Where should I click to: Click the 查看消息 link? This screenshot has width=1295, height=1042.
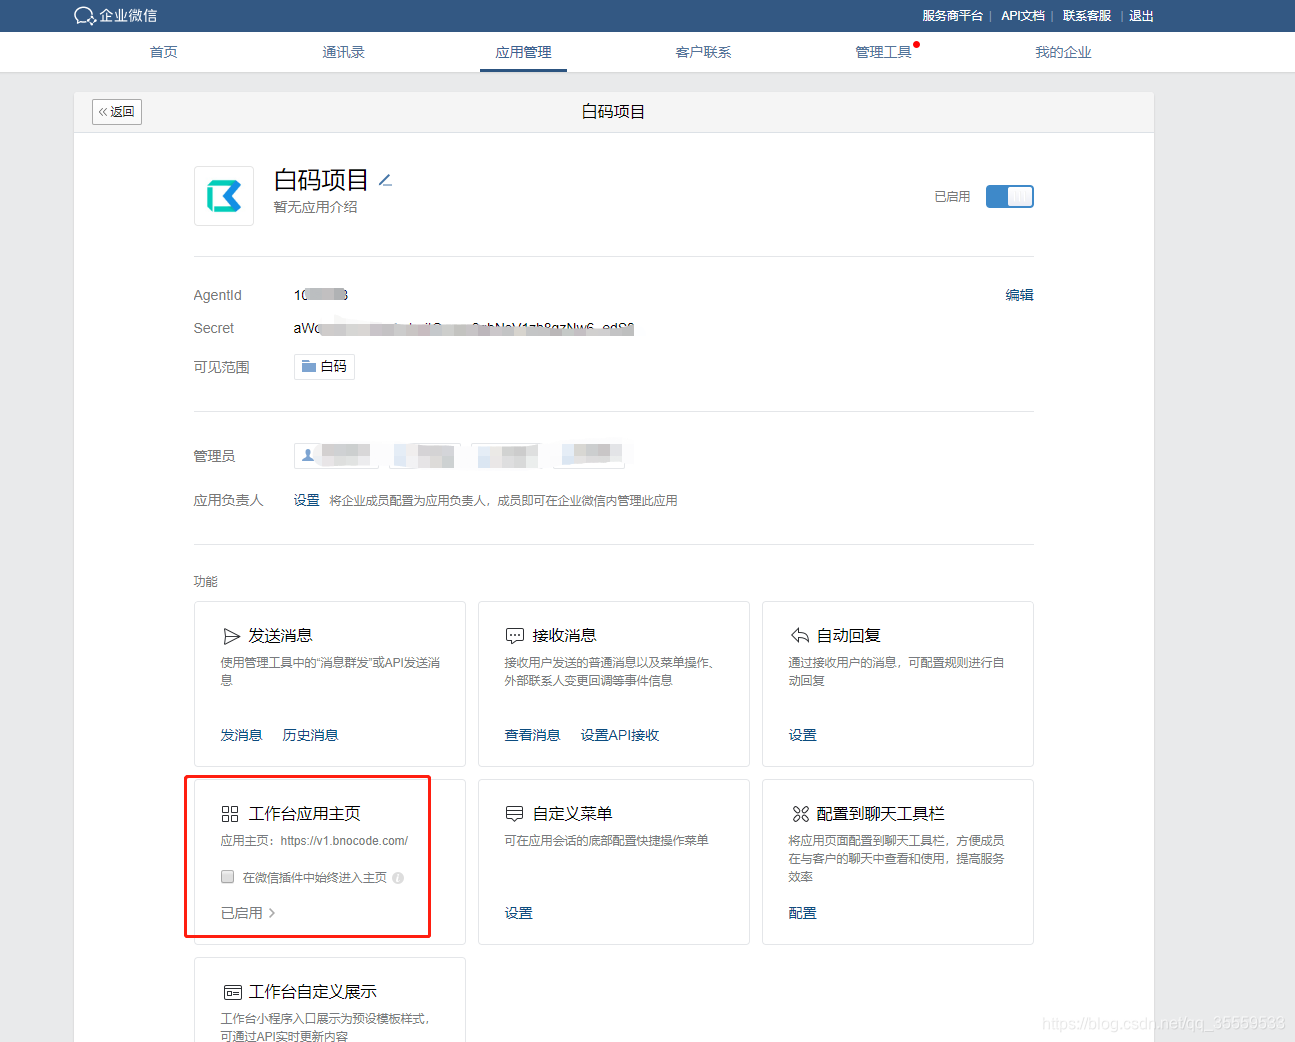[532, 735]
